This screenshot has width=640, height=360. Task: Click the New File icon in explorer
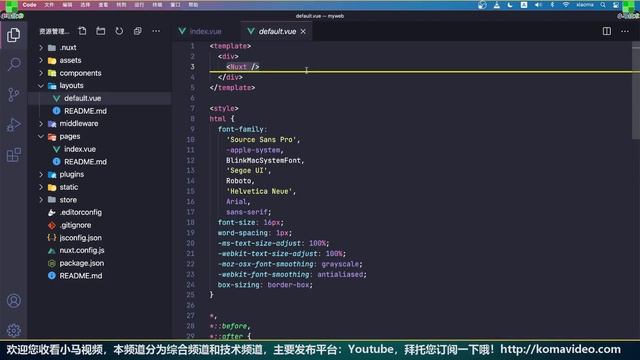(82, 31)
